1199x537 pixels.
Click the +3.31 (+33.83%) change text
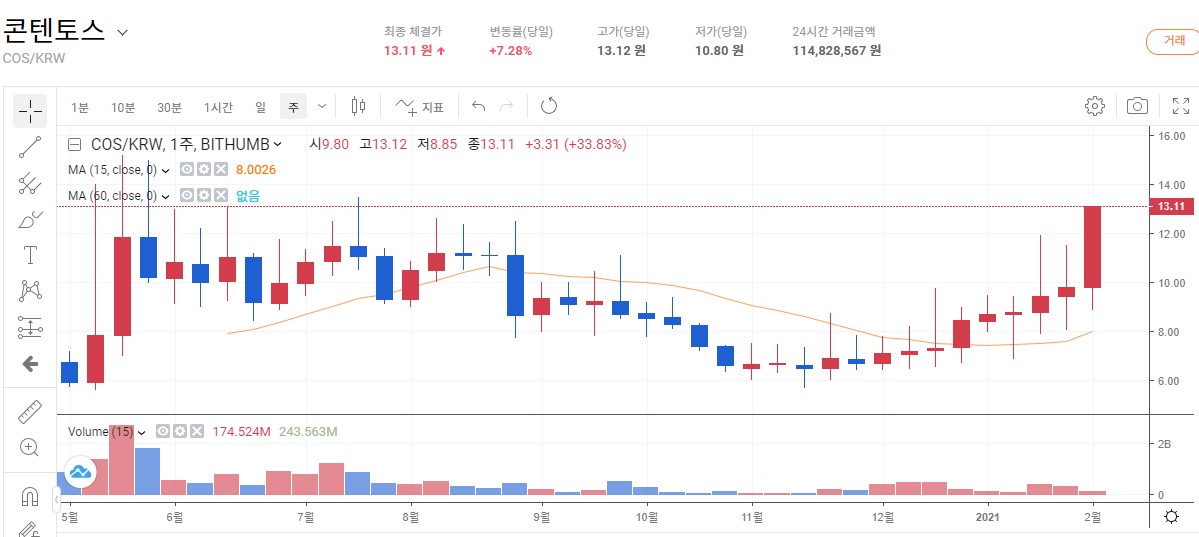tap(576, 144)
